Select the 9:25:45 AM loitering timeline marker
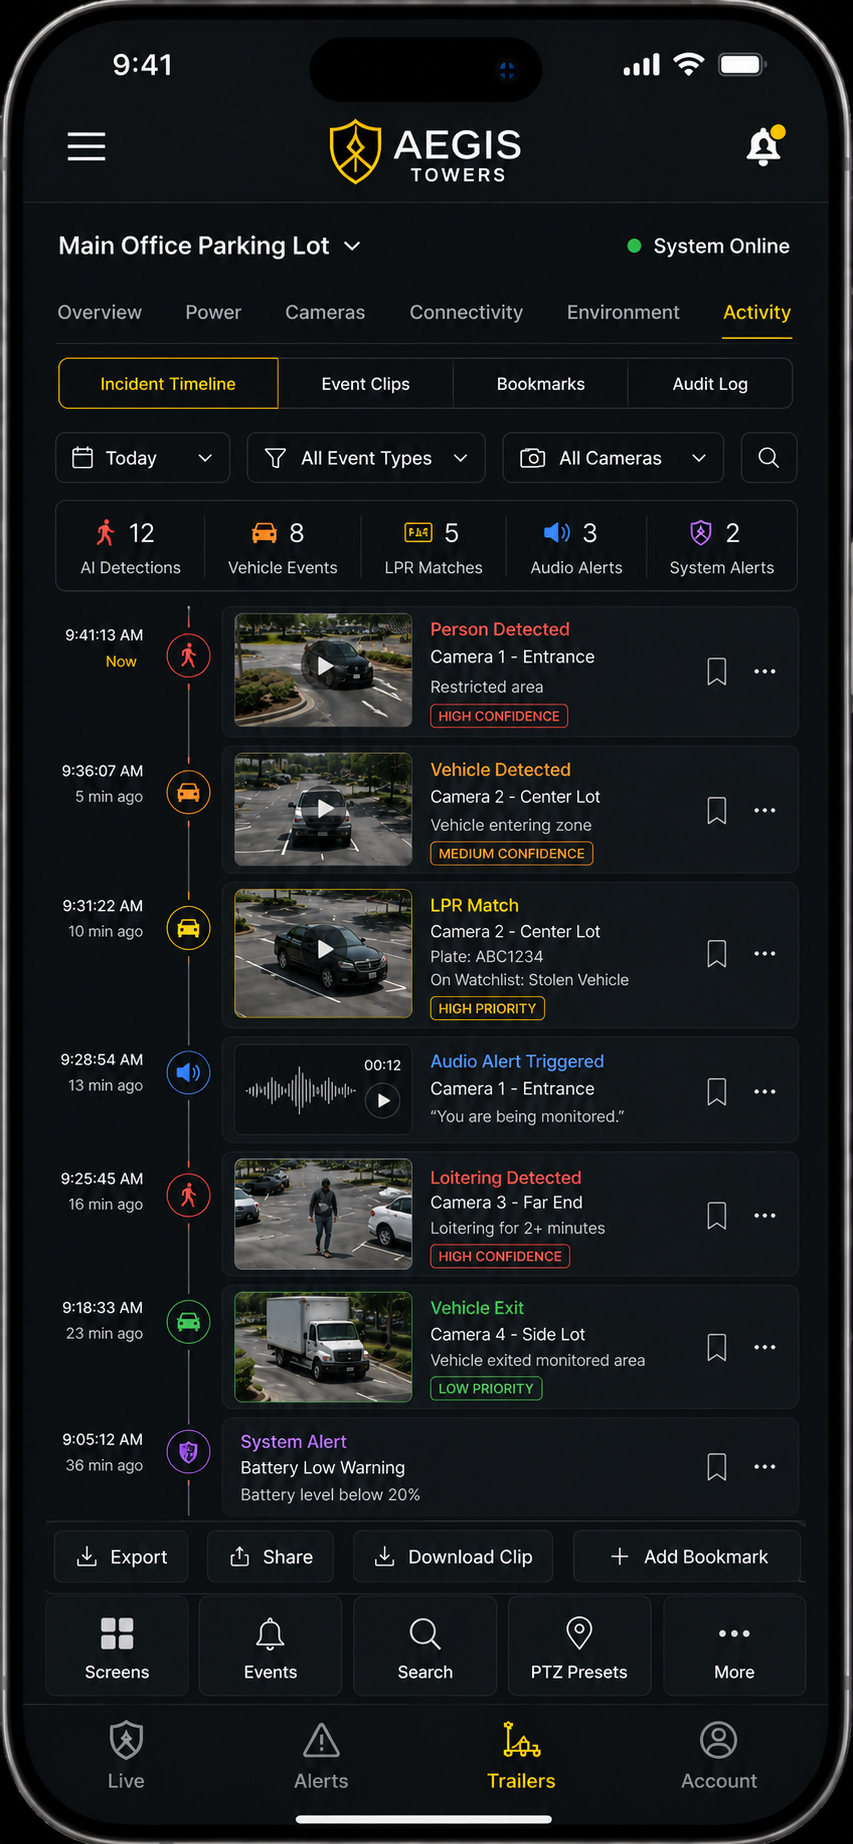This screenshot has height=1844, width=853. 188,1195
